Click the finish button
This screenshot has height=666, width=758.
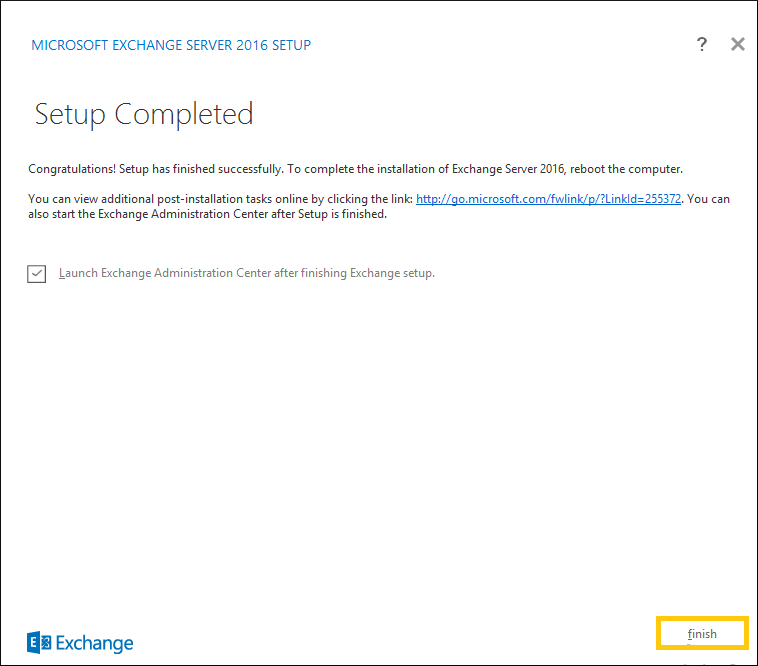(702, 633)
